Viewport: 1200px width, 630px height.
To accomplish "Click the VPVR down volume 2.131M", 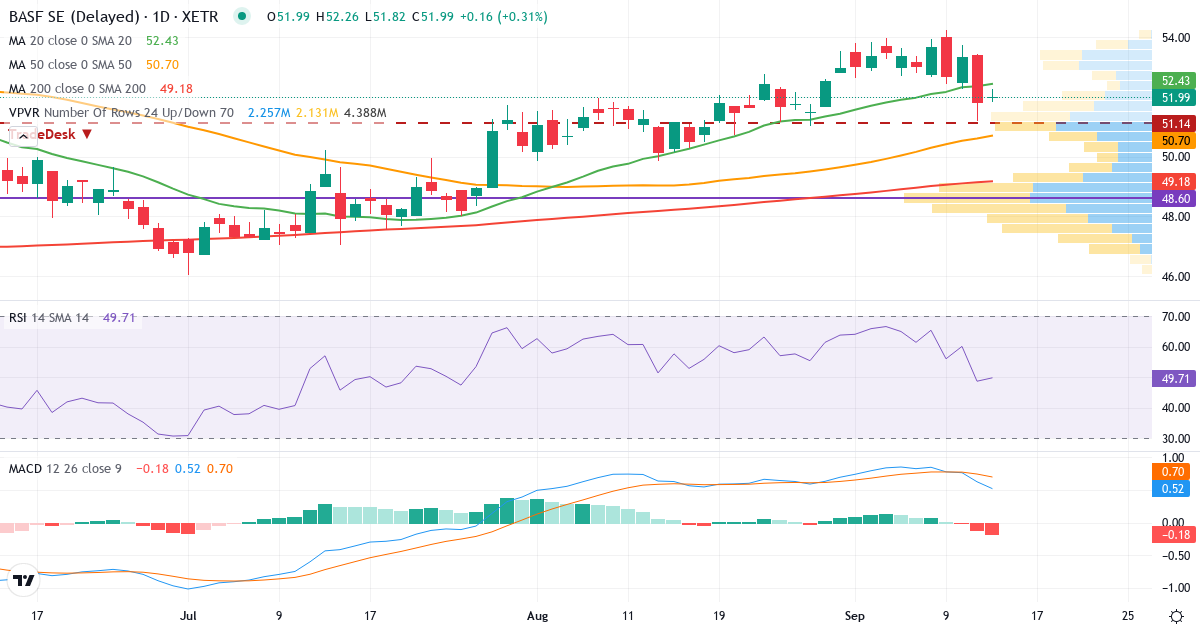I will point(317,113).
